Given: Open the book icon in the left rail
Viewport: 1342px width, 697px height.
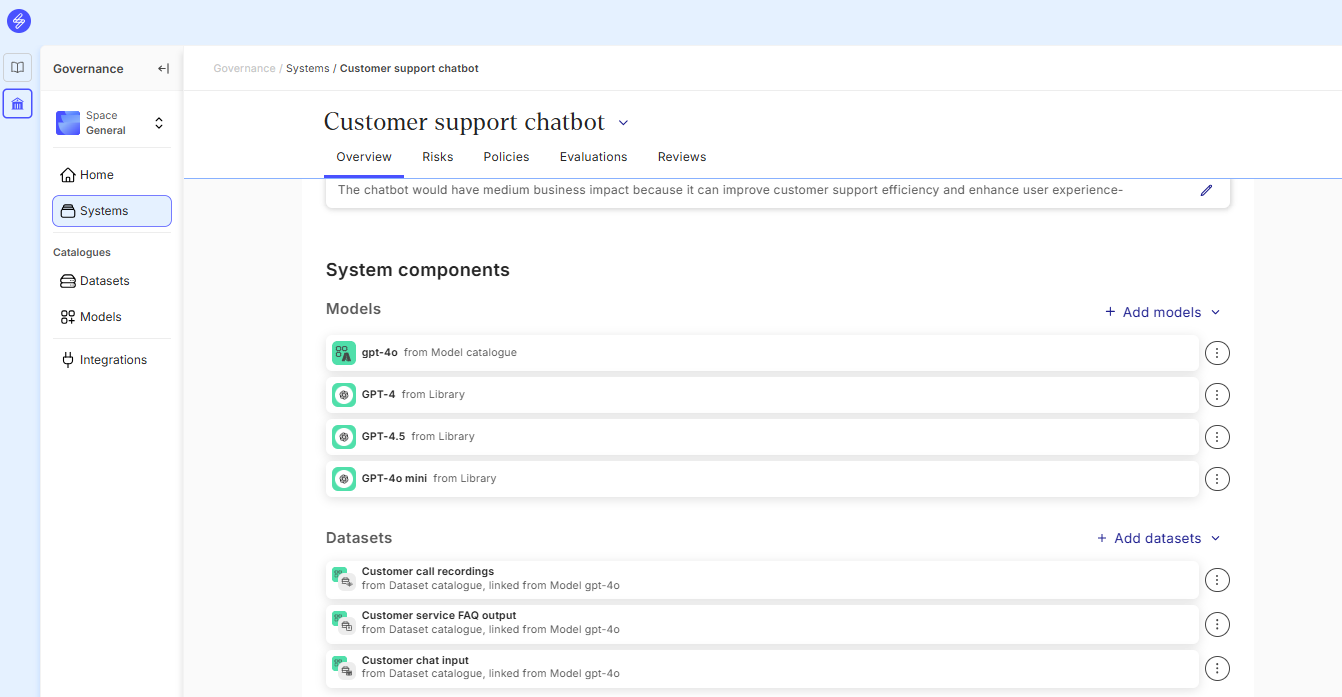Looking at the screenshot, I should pos(18,68).
